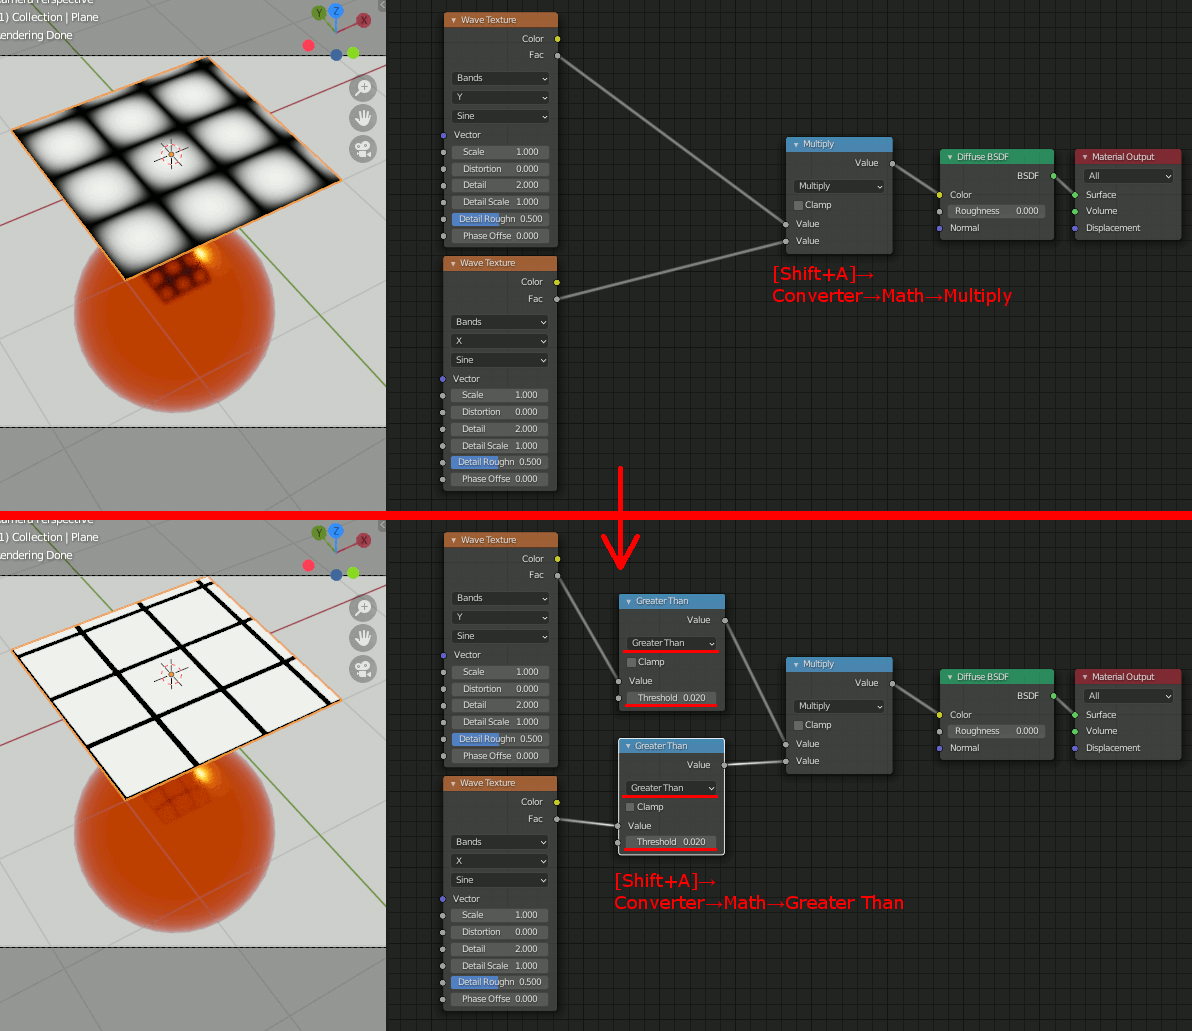Collapse upper screenshot's X Wave Texture node
This screenshot has width=1192, height=1031.
[x=453, y=263]
